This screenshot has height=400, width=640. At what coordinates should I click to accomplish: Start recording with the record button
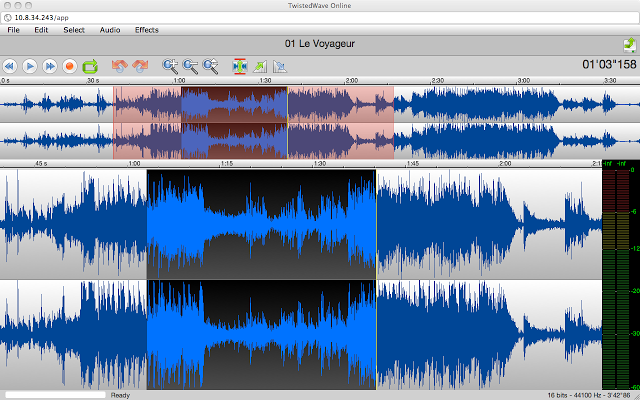[70, 66]
